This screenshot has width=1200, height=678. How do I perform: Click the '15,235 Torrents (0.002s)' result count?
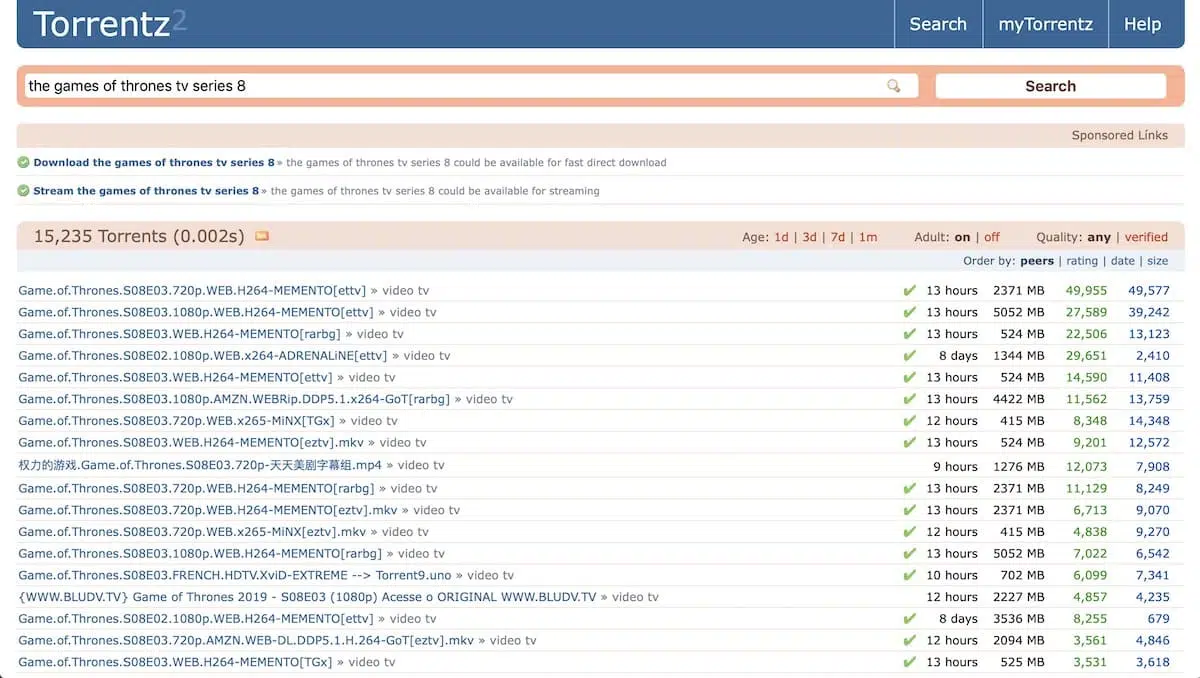pyautogui.click(x=139, y=237)
